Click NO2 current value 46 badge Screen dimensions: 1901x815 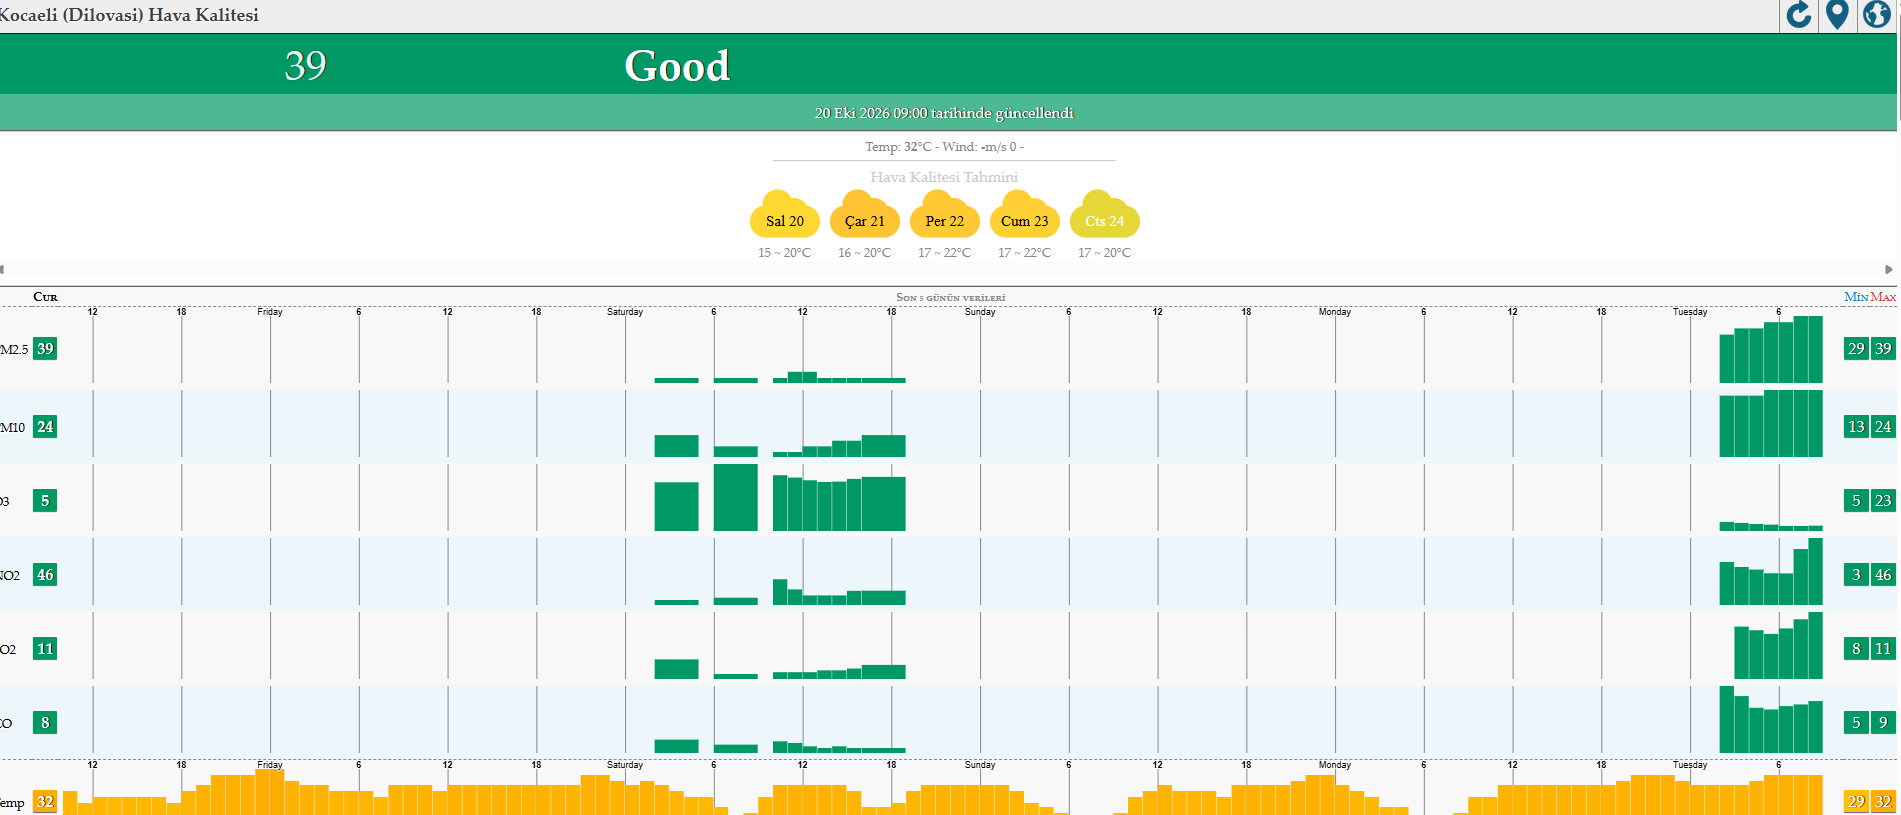(45, 575)
